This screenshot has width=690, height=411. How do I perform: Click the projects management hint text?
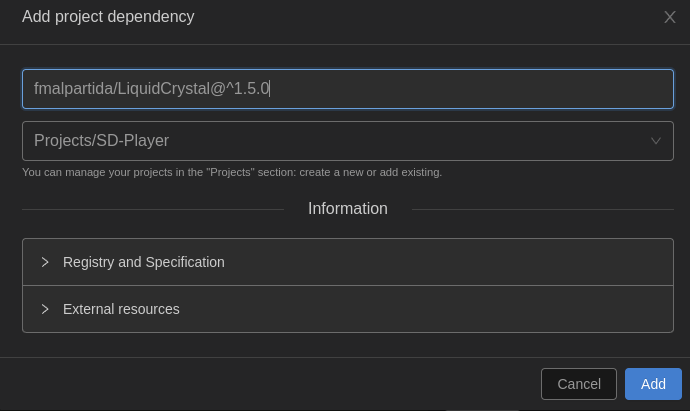[x=232, y=172]
